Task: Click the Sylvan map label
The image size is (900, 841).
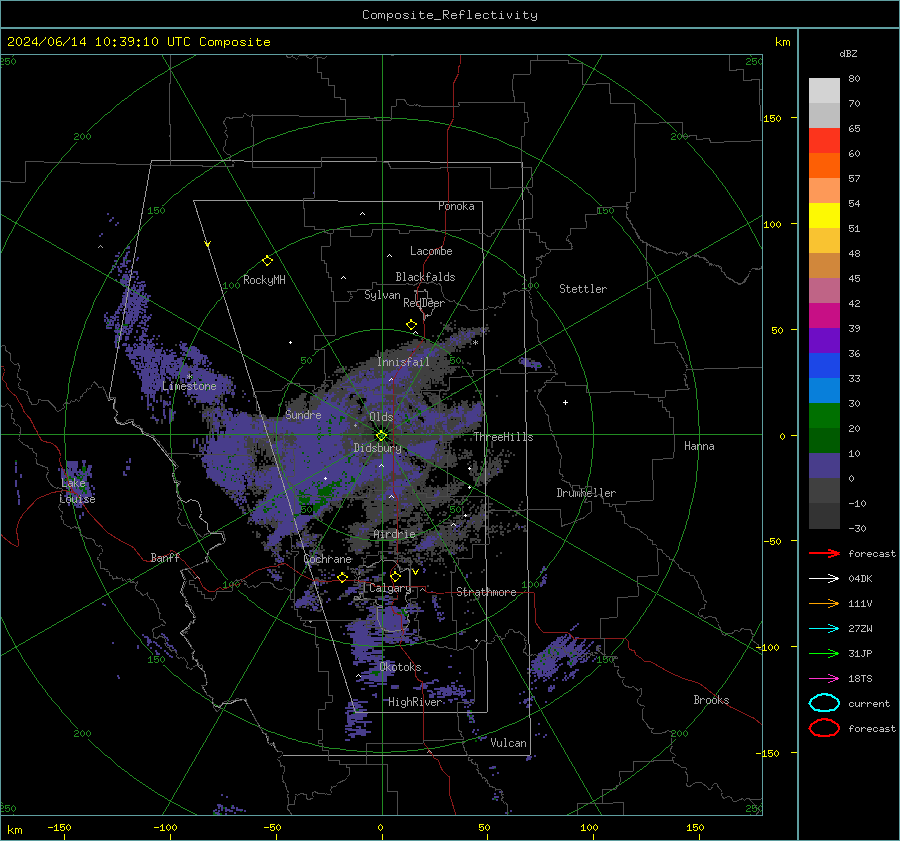Action: [382, 295]
